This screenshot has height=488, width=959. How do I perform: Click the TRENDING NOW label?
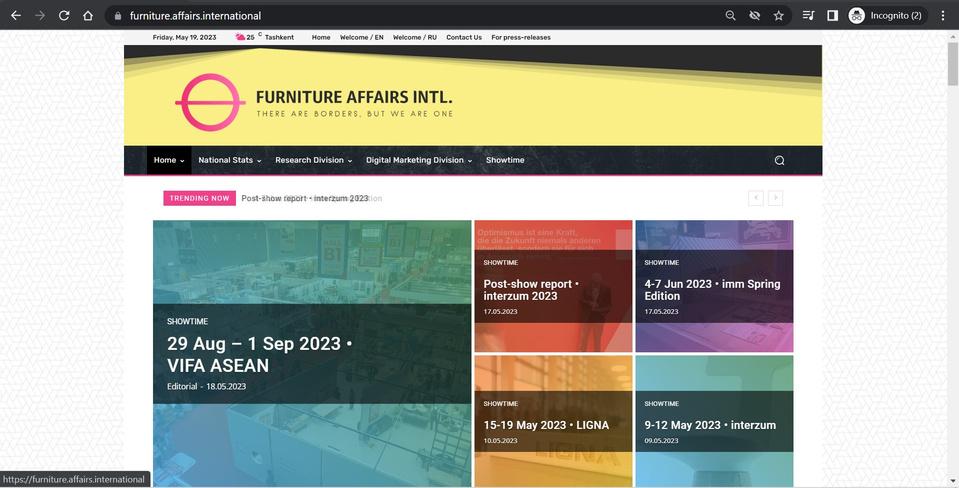pos(199,198)
